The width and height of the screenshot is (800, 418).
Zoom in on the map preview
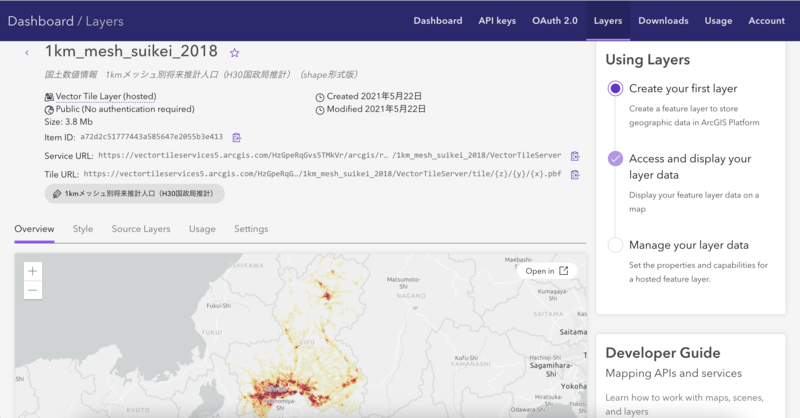pyautogui.click(x=33, y=271)
